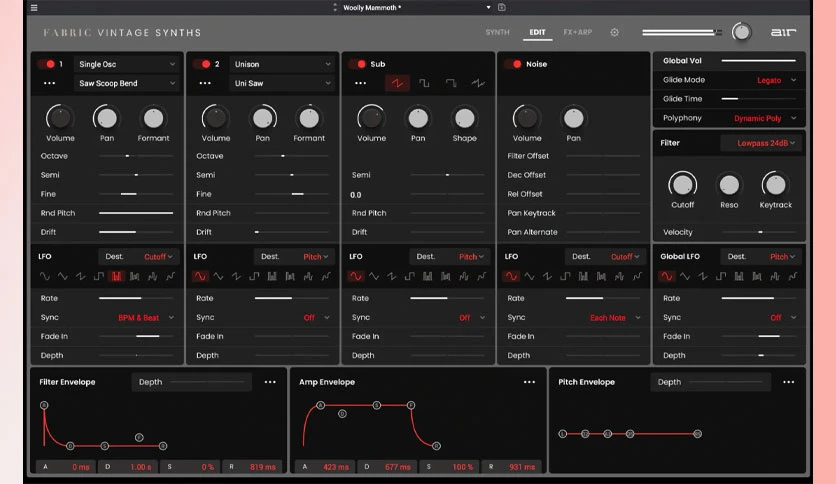
Task: Select the sawtooth waveform for Sub oscillator
Action: coord(397,83)
